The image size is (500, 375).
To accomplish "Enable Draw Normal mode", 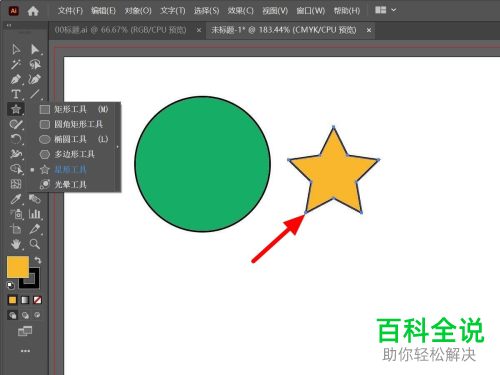I will point(12,315).
